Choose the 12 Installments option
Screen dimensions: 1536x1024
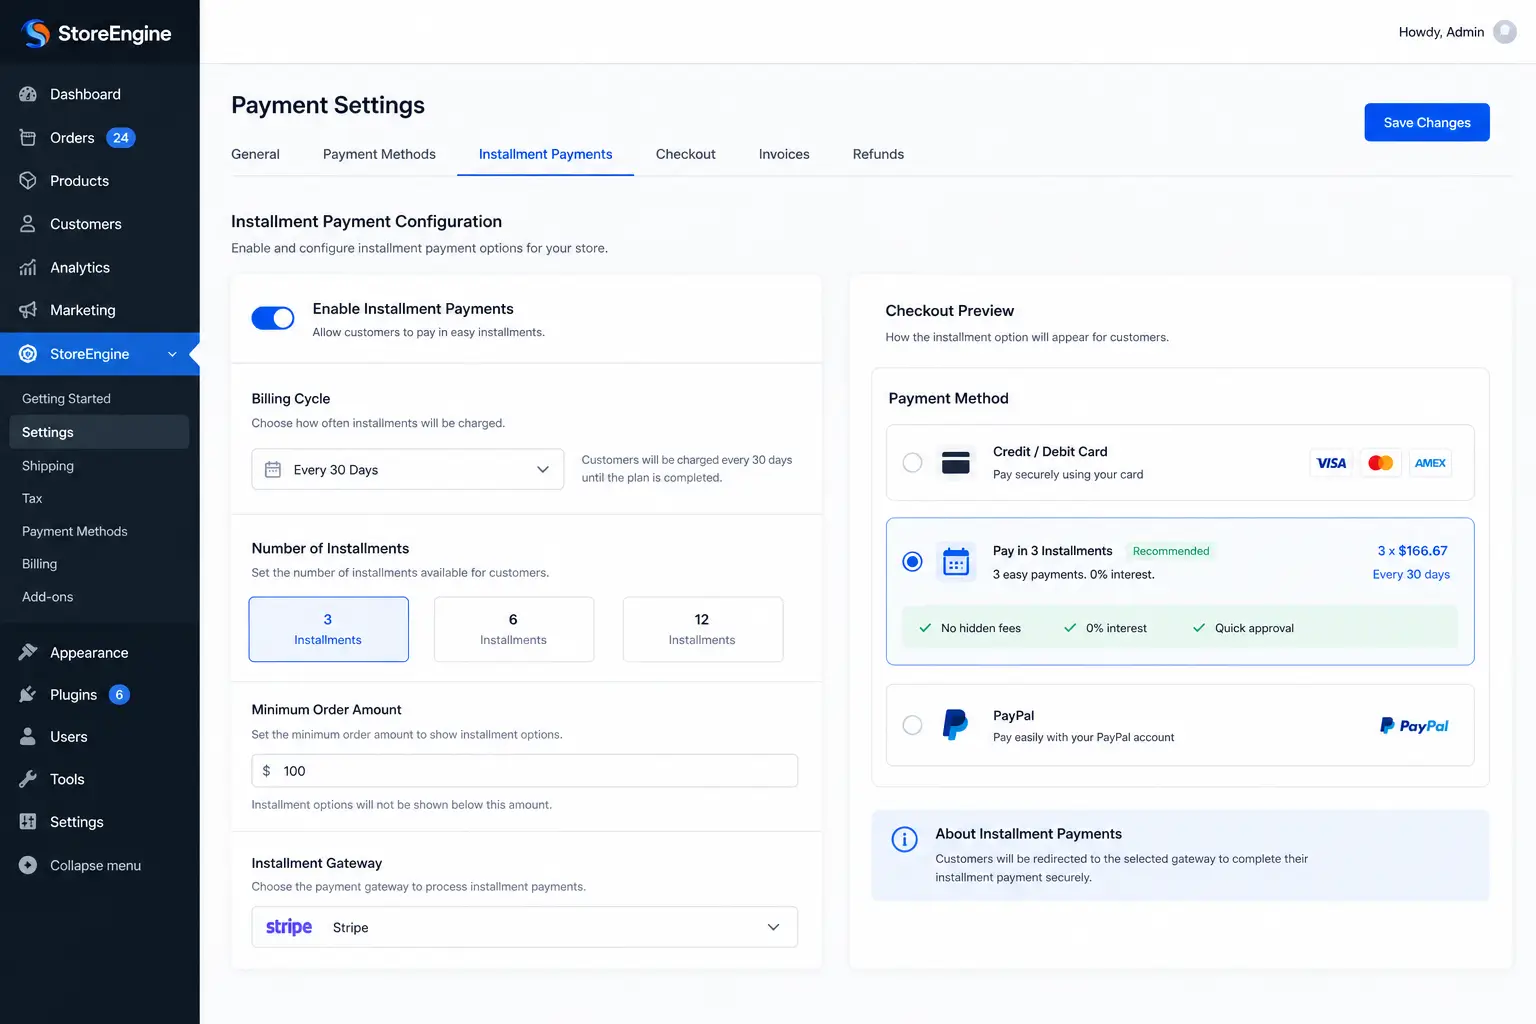702,629
